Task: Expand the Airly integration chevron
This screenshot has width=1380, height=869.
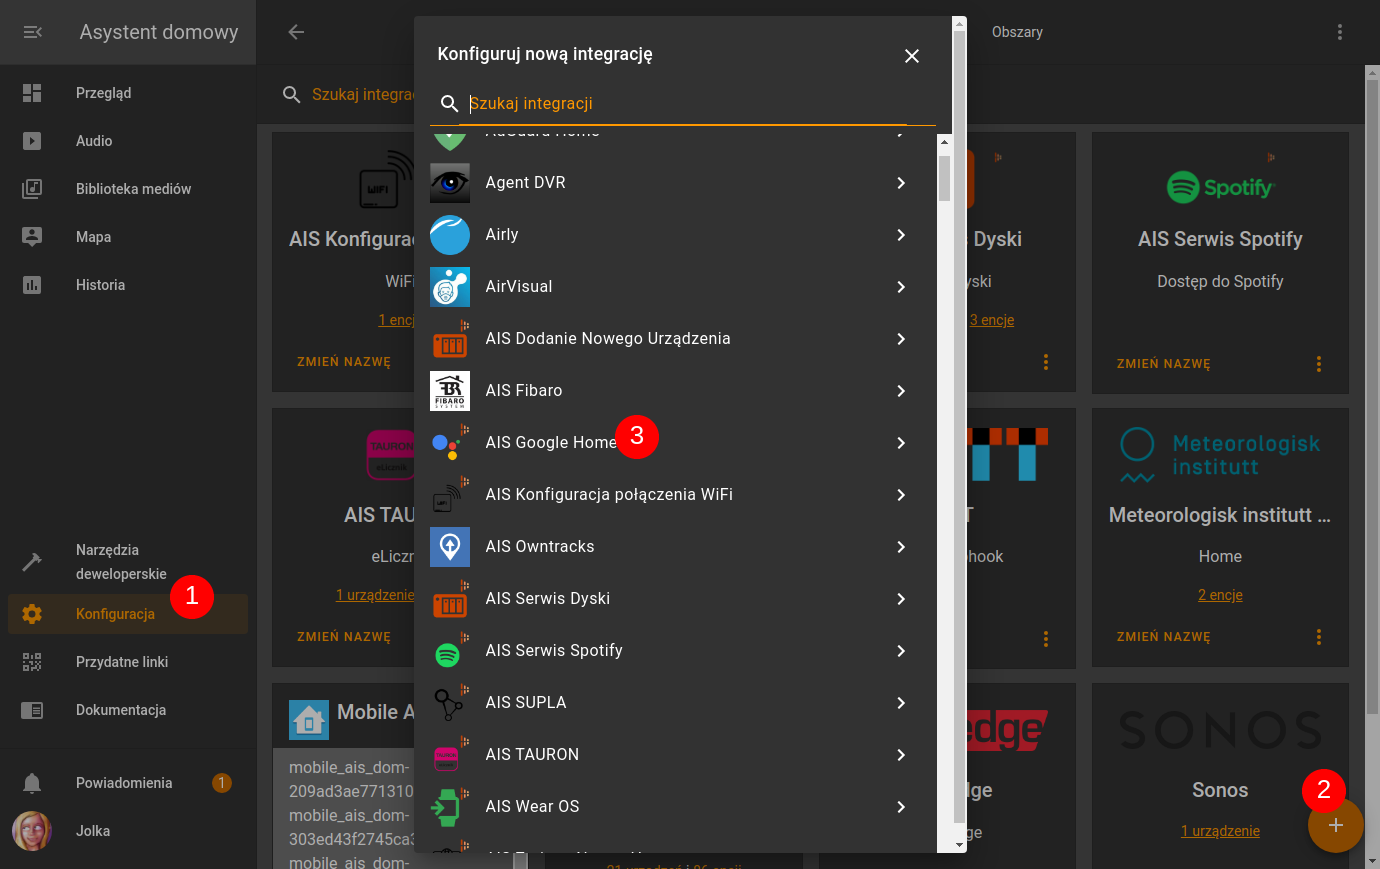Action: point(901,235)
